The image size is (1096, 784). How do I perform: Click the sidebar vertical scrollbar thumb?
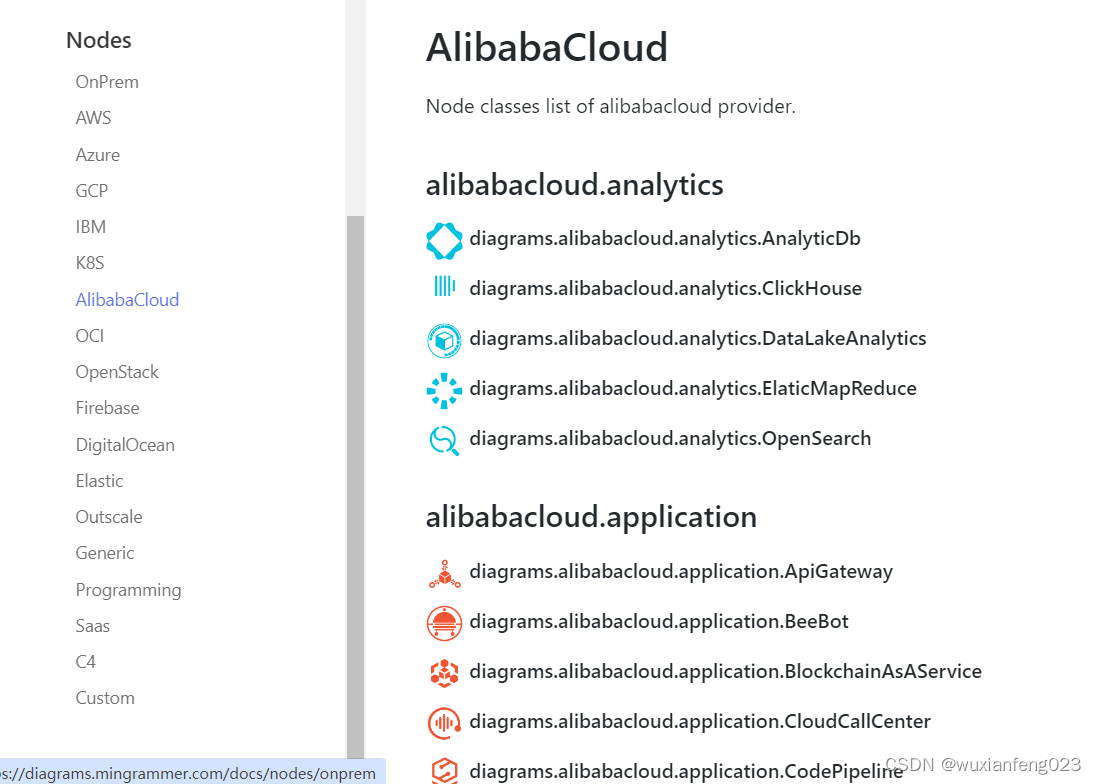(x=355, y=487)
